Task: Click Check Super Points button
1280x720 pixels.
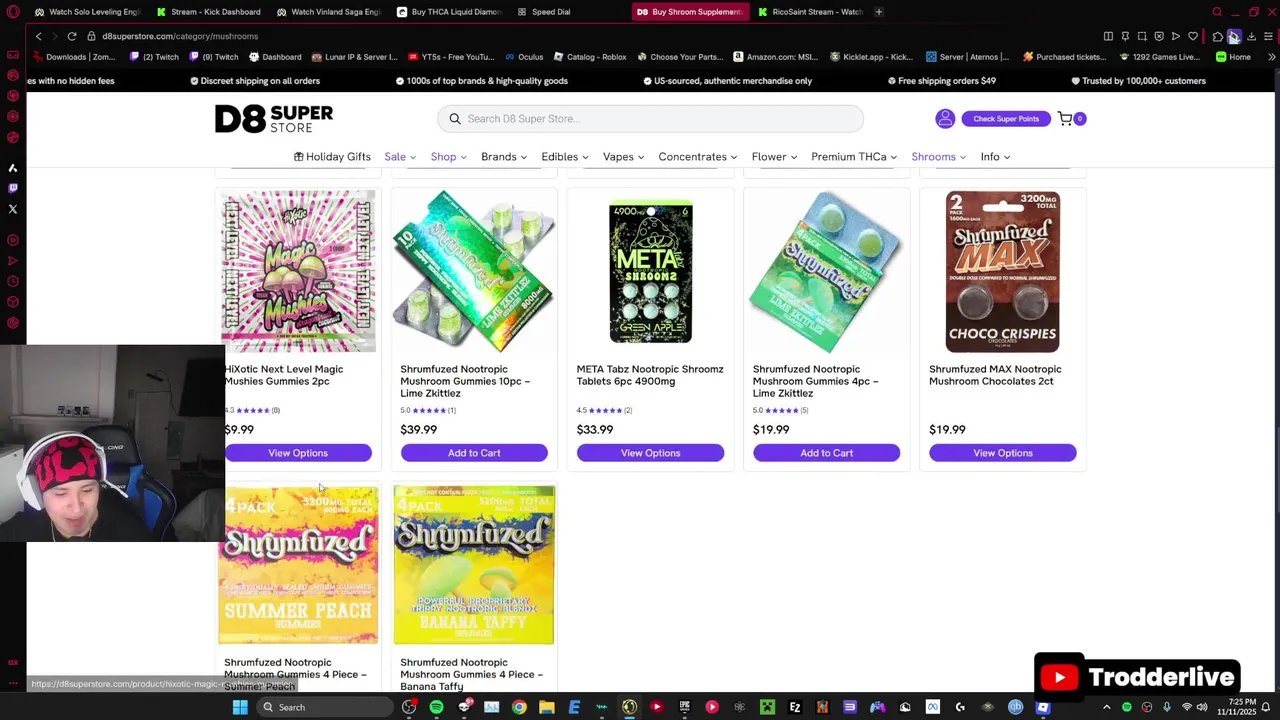Action: (x=1006, y=119)
